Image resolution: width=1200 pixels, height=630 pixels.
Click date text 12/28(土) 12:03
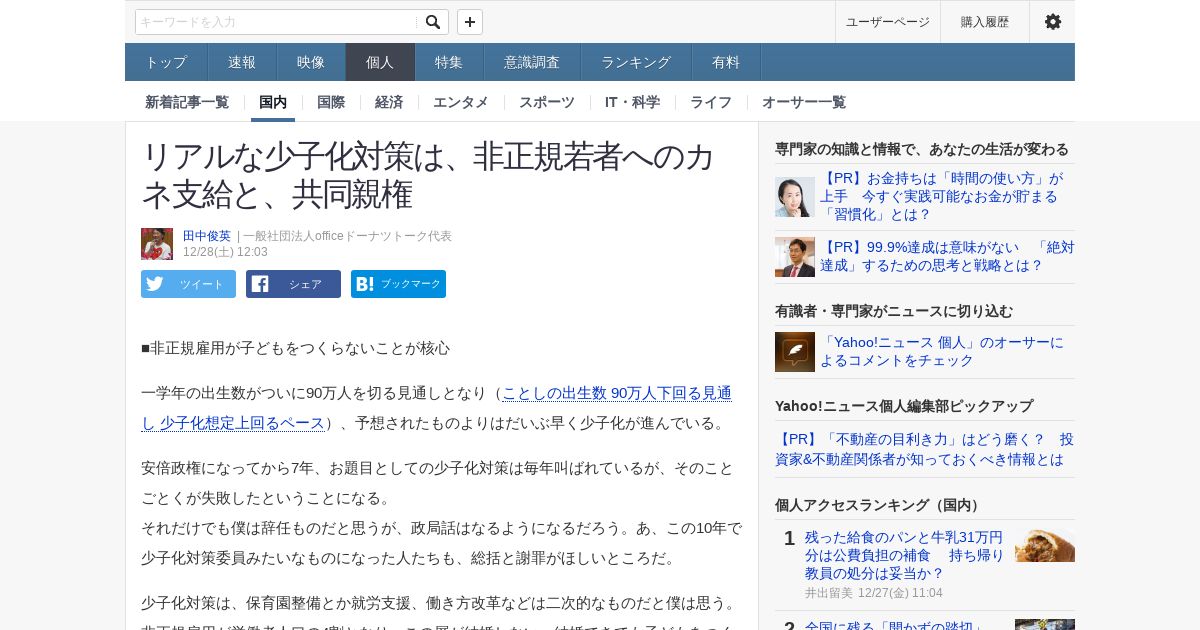coord(225,252)
